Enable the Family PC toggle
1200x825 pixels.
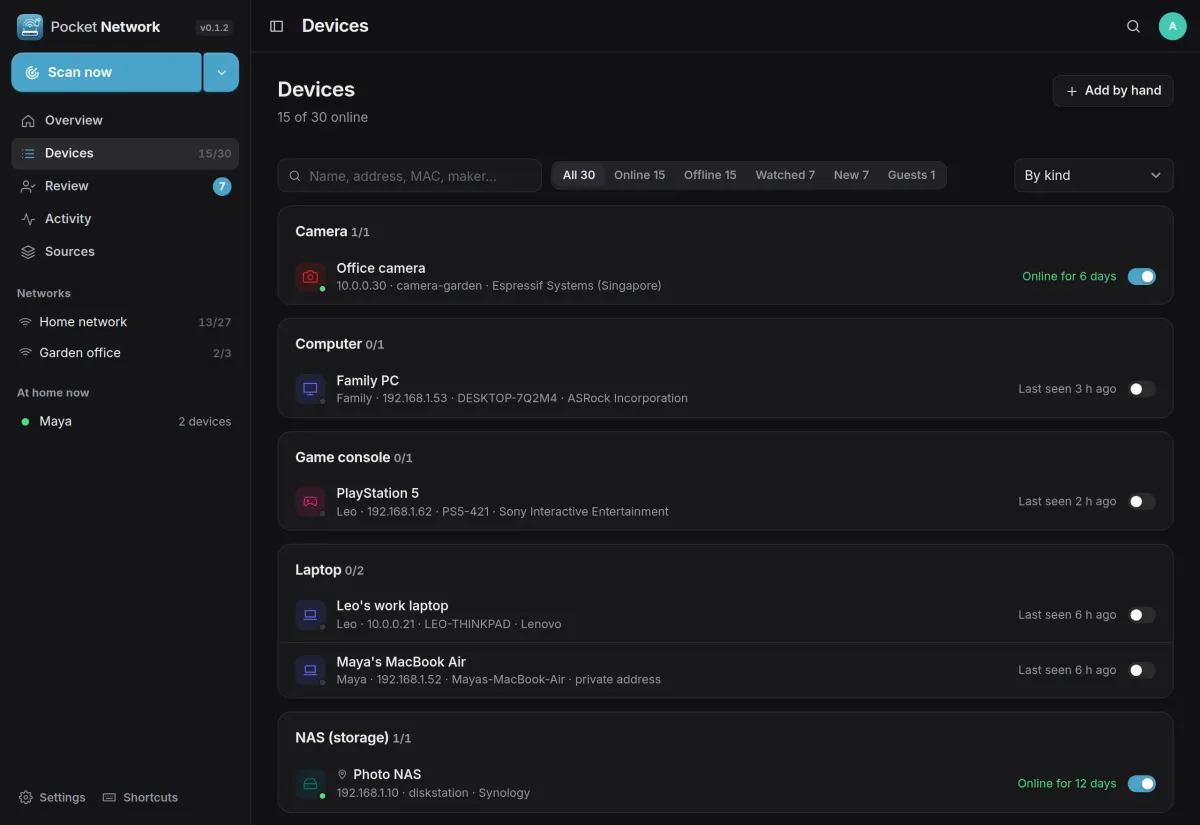1142,389
